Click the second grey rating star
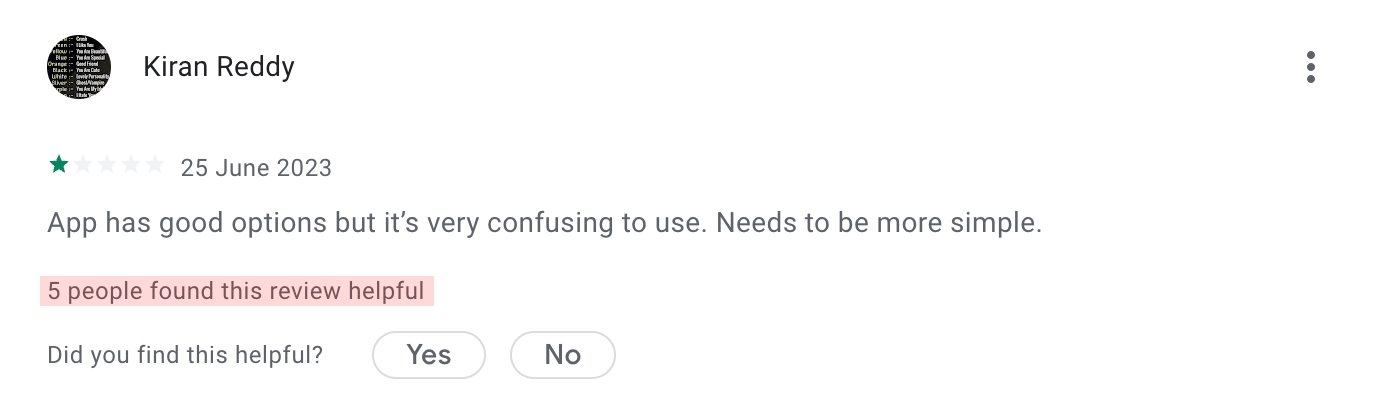This screenshot has width=1400, height=400. [x=83, y=165]
